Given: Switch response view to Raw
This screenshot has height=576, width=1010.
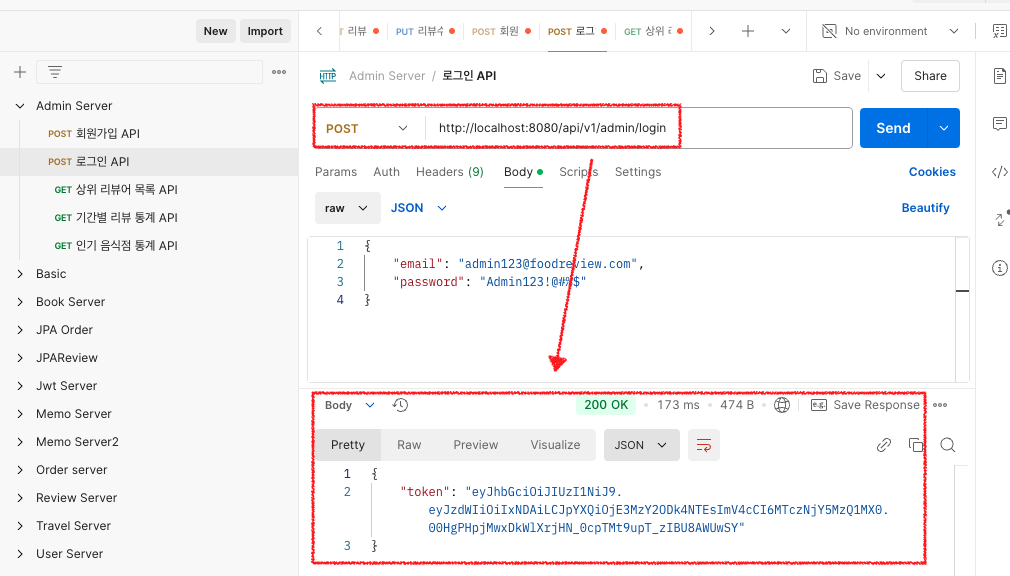Looking at the screenshot, I should [409, 445].
